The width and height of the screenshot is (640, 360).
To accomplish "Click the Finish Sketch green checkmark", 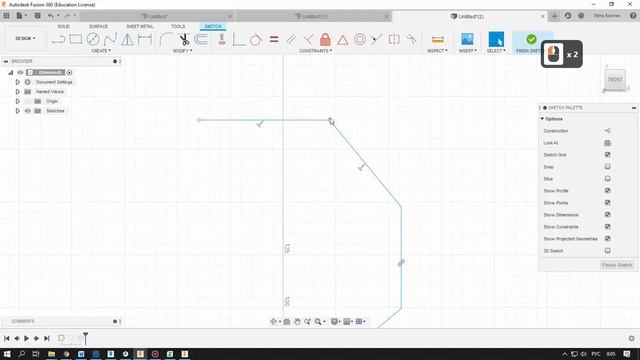I will [x=531, y=40].
